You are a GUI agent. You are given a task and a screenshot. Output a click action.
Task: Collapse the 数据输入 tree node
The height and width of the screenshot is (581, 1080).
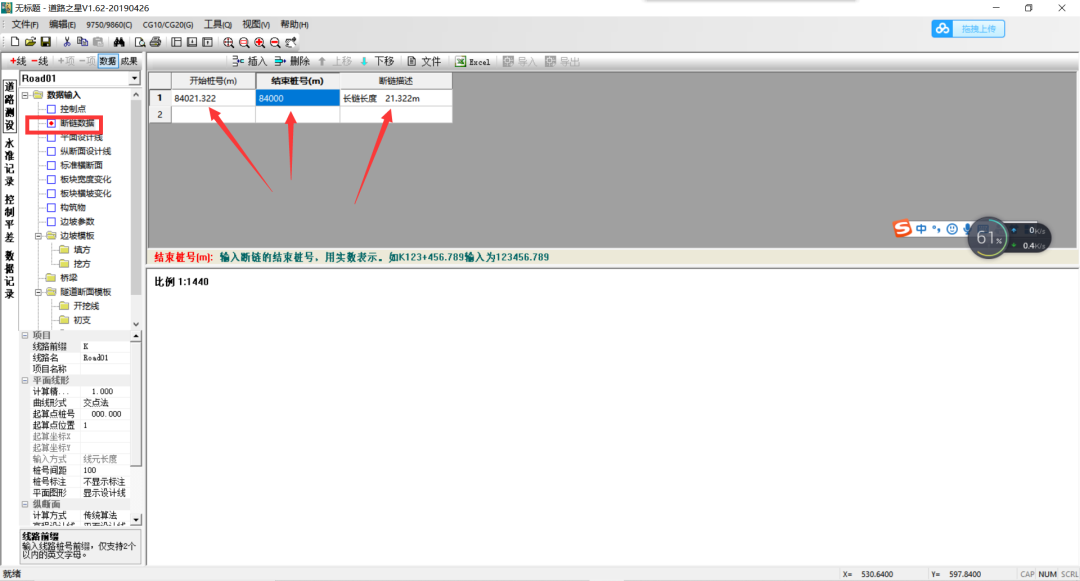[25, 95]
